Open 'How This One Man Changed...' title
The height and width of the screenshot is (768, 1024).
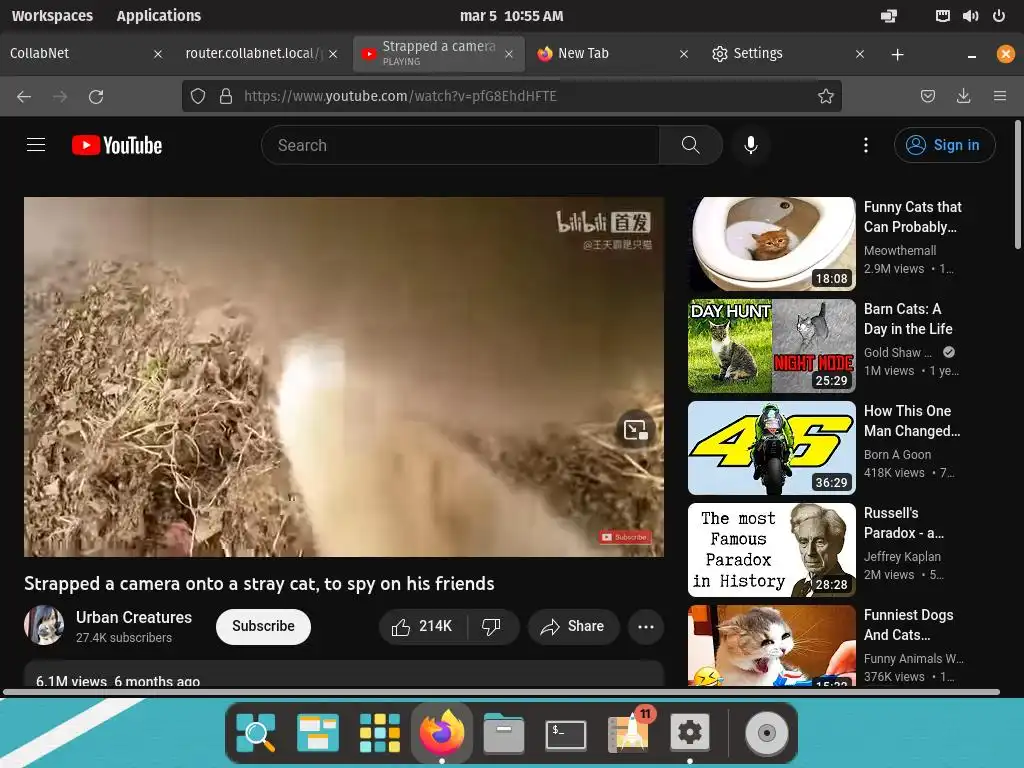(912, 421)
